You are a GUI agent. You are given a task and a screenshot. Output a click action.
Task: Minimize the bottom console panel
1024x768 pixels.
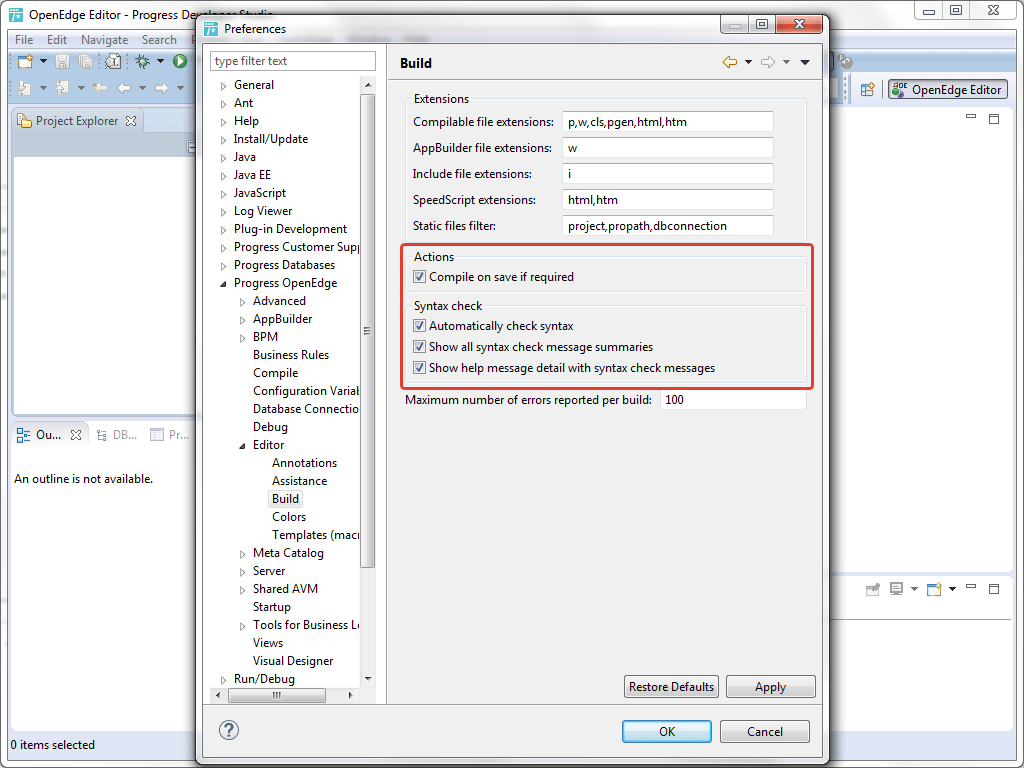(971, 587)
